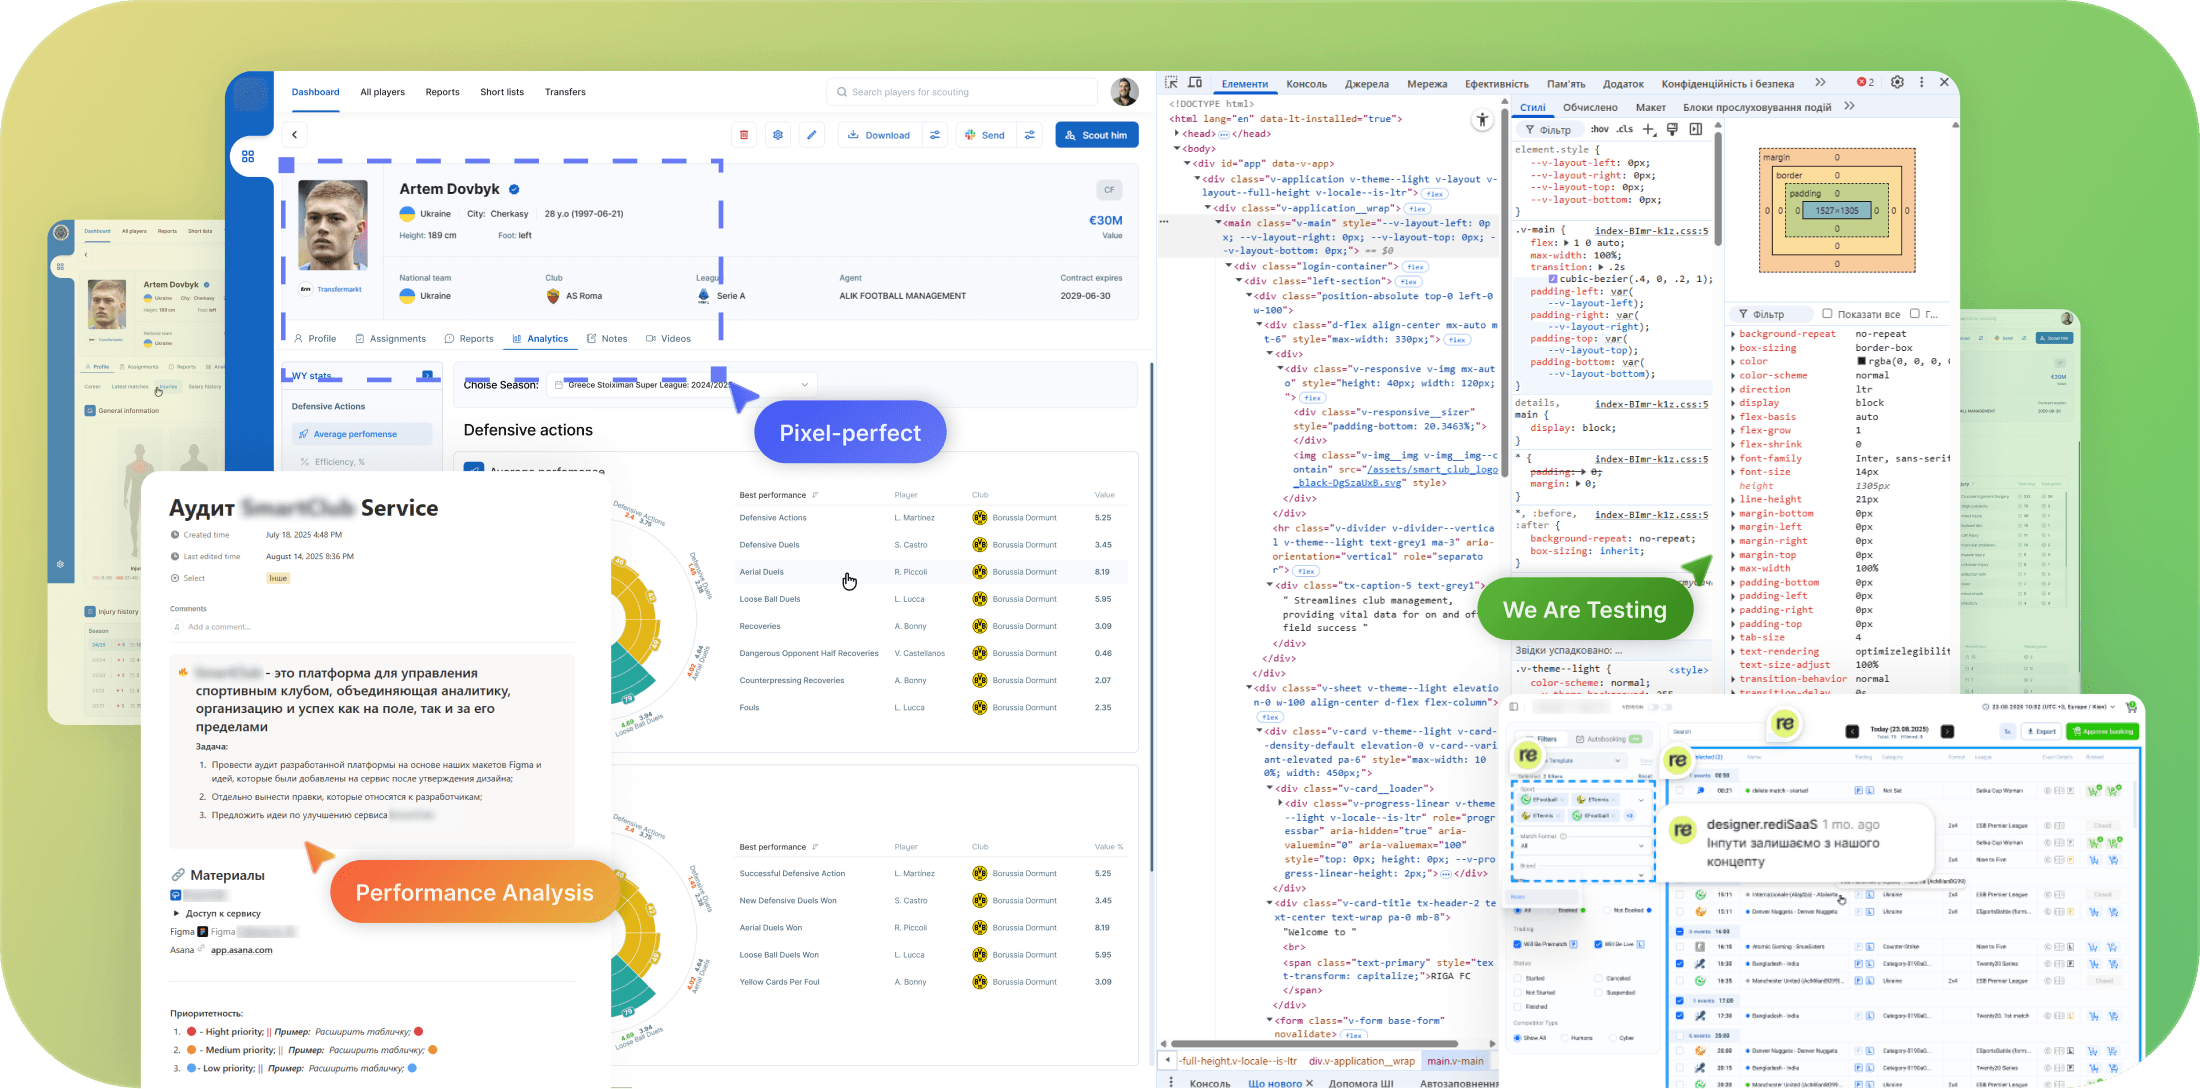The image size is (2200, 1089).
Task: Toggle DevTools device toolbar icon
Action: coord(1195,83)
